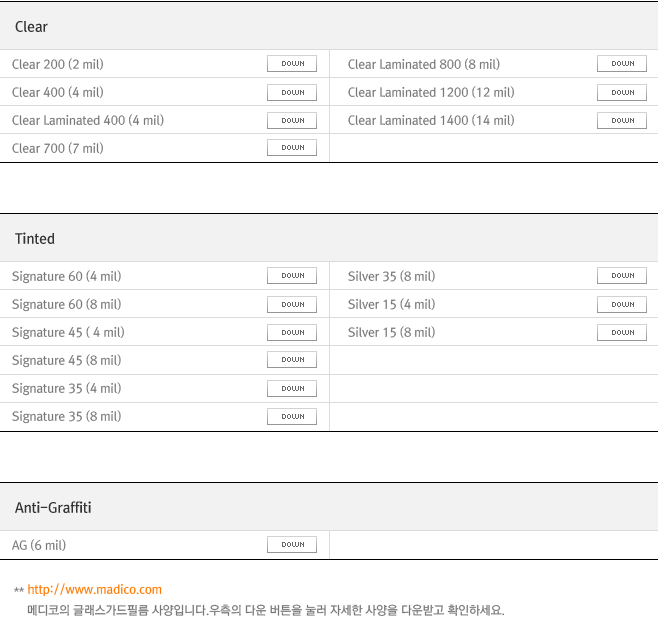658x630 pixels.
Task: Get the Clear 700 (7 mil) download
Action: pos(292,148)
